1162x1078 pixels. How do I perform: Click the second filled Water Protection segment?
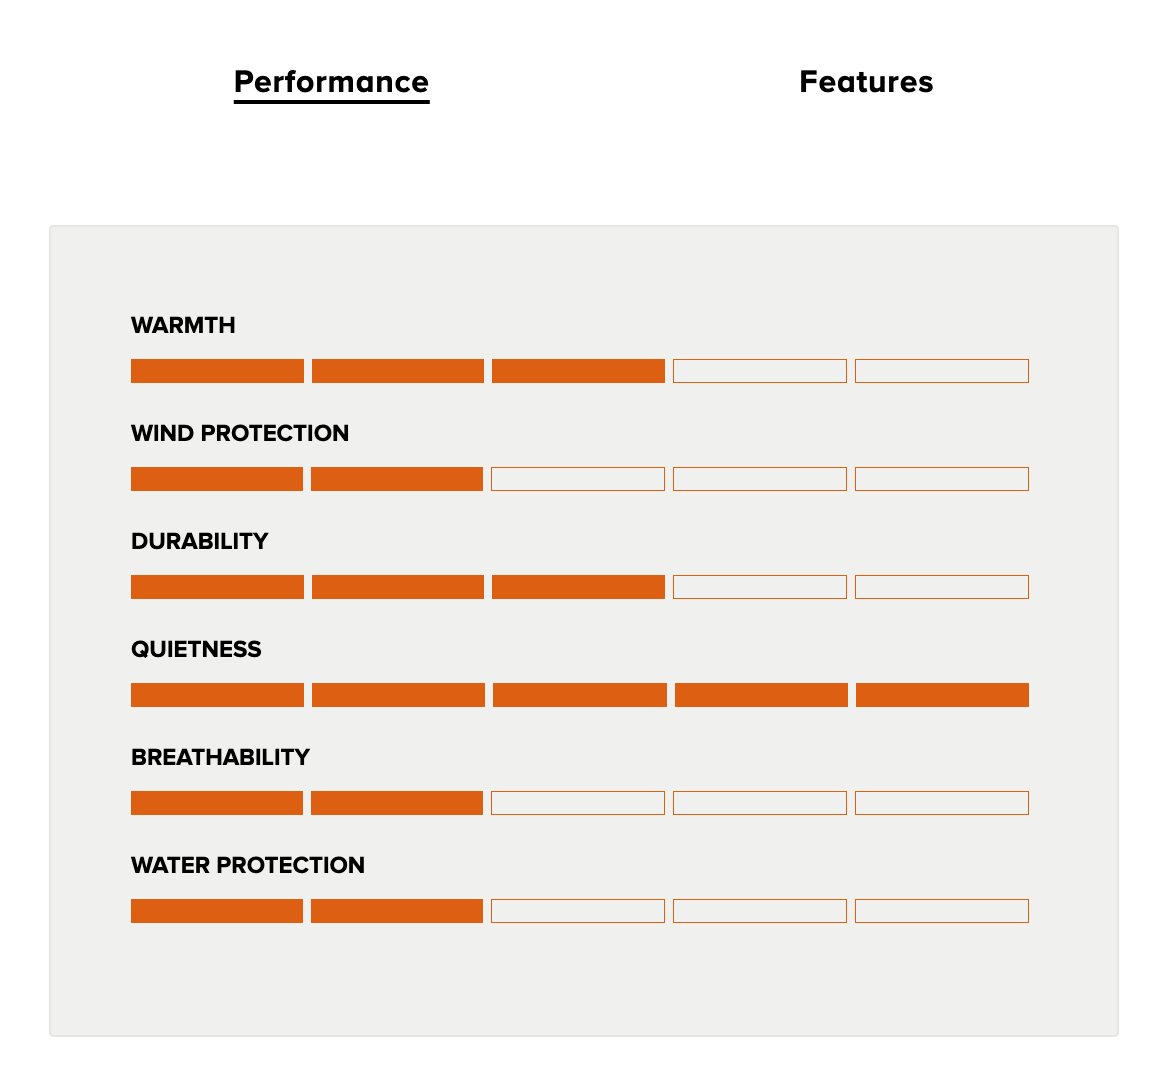pyautogui.click(x=397, y=912)
